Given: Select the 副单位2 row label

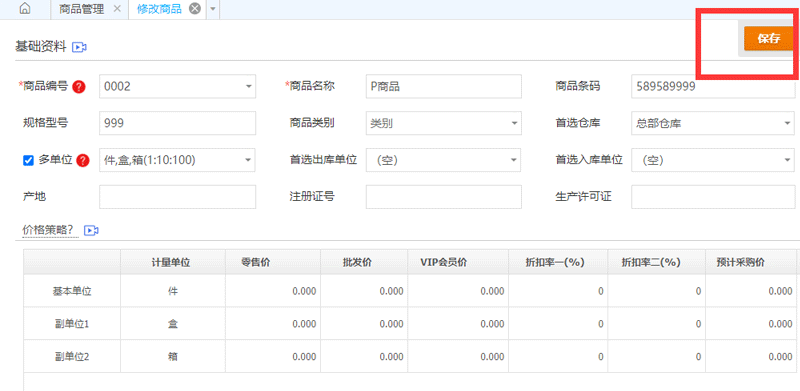Looking at the screenshot, I should click(x=72, y=356).
